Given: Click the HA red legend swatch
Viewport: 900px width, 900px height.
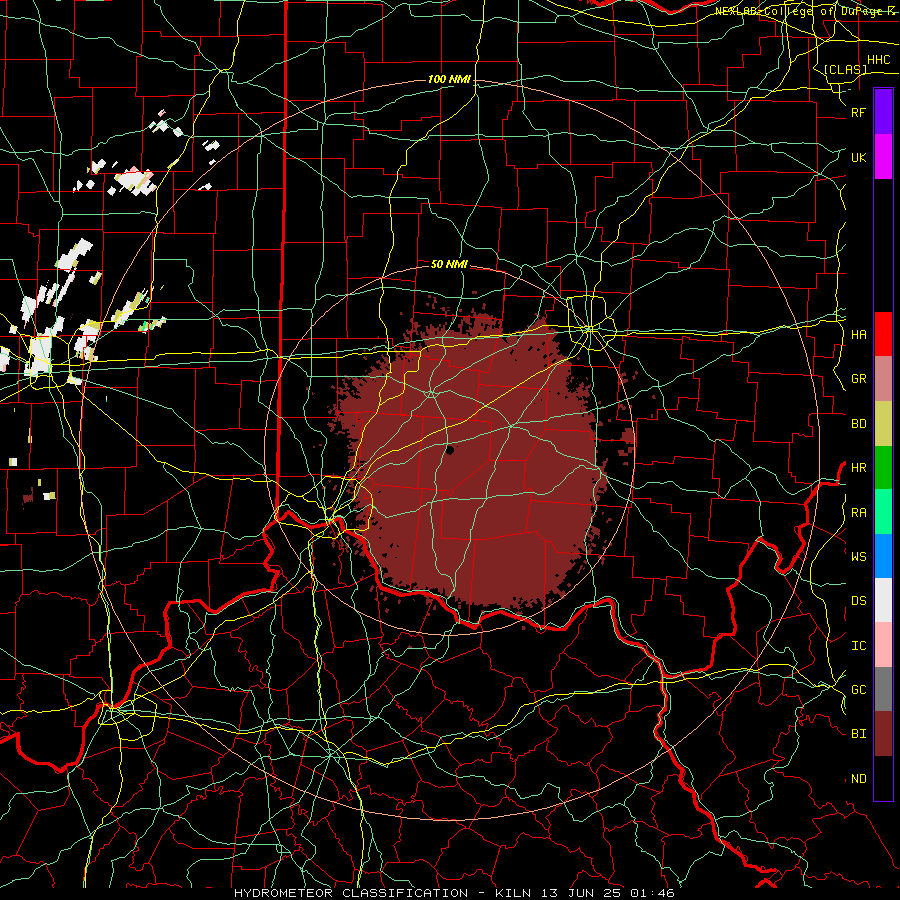Looking at the screenshot, I should pos(883,334).
